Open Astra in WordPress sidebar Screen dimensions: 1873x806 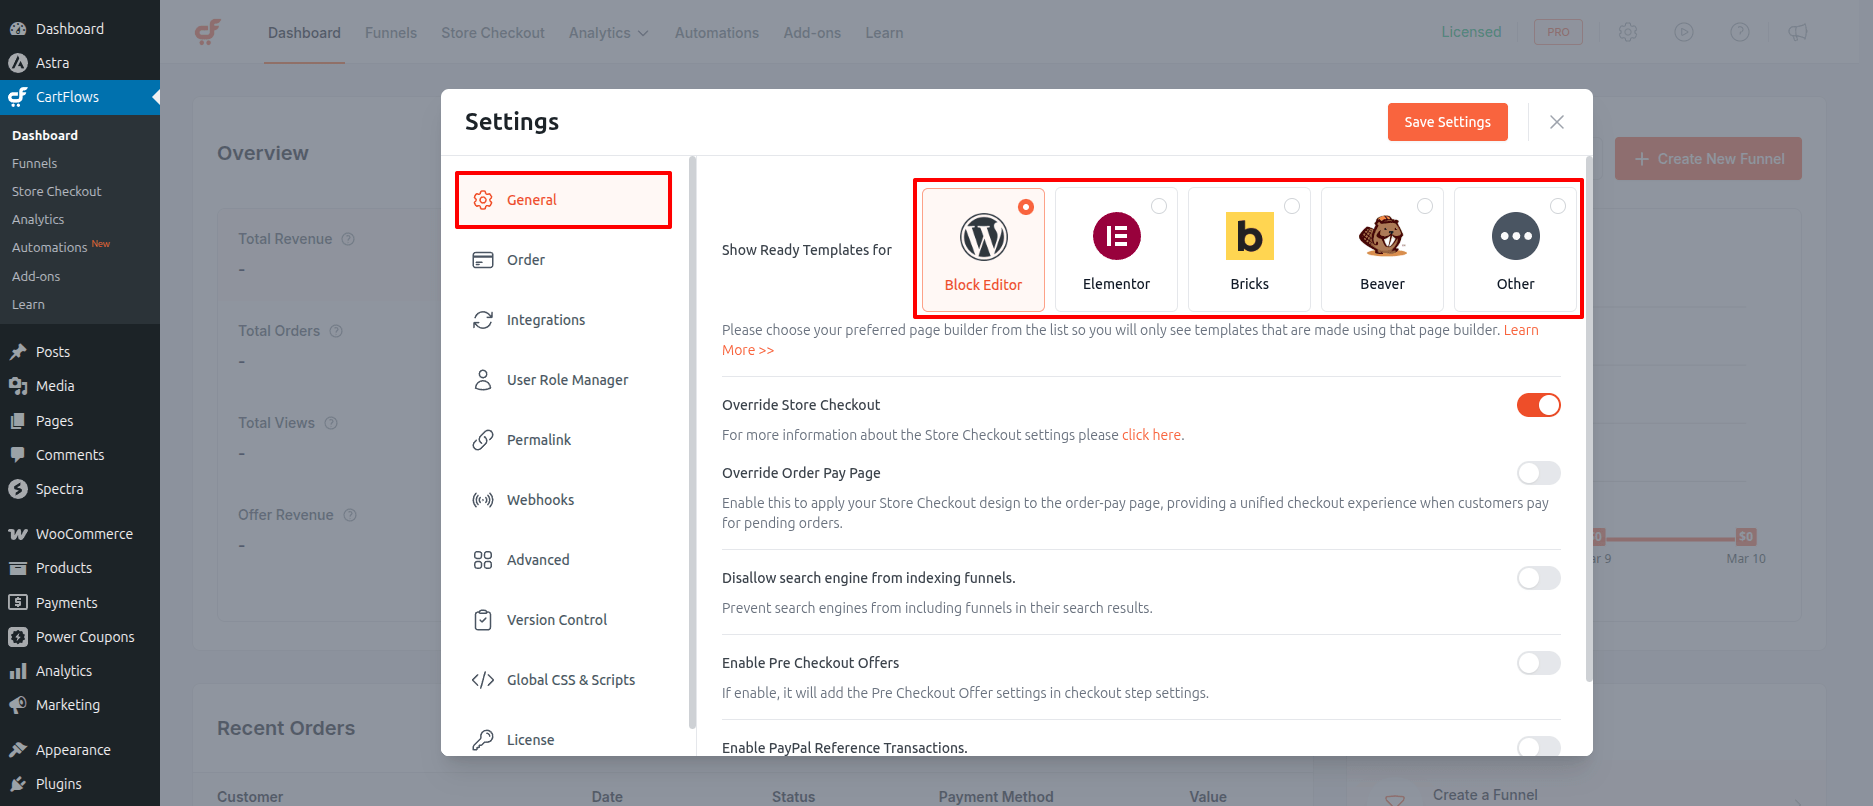pyautogui.click(x=80, y=63)
